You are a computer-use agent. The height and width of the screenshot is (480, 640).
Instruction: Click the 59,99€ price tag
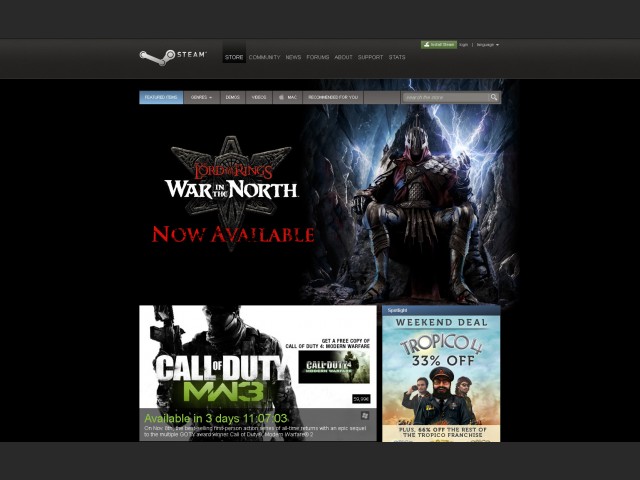(x=361, y=399)
